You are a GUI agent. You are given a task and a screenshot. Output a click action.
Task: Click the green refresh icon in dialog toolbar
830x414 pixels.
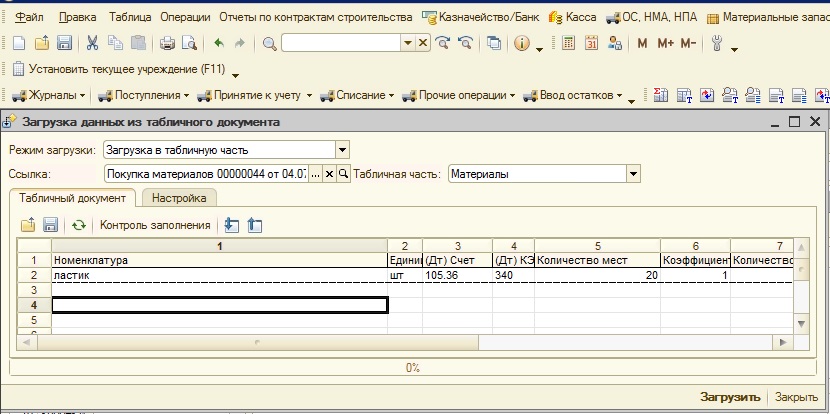click(x=78, y=226)
